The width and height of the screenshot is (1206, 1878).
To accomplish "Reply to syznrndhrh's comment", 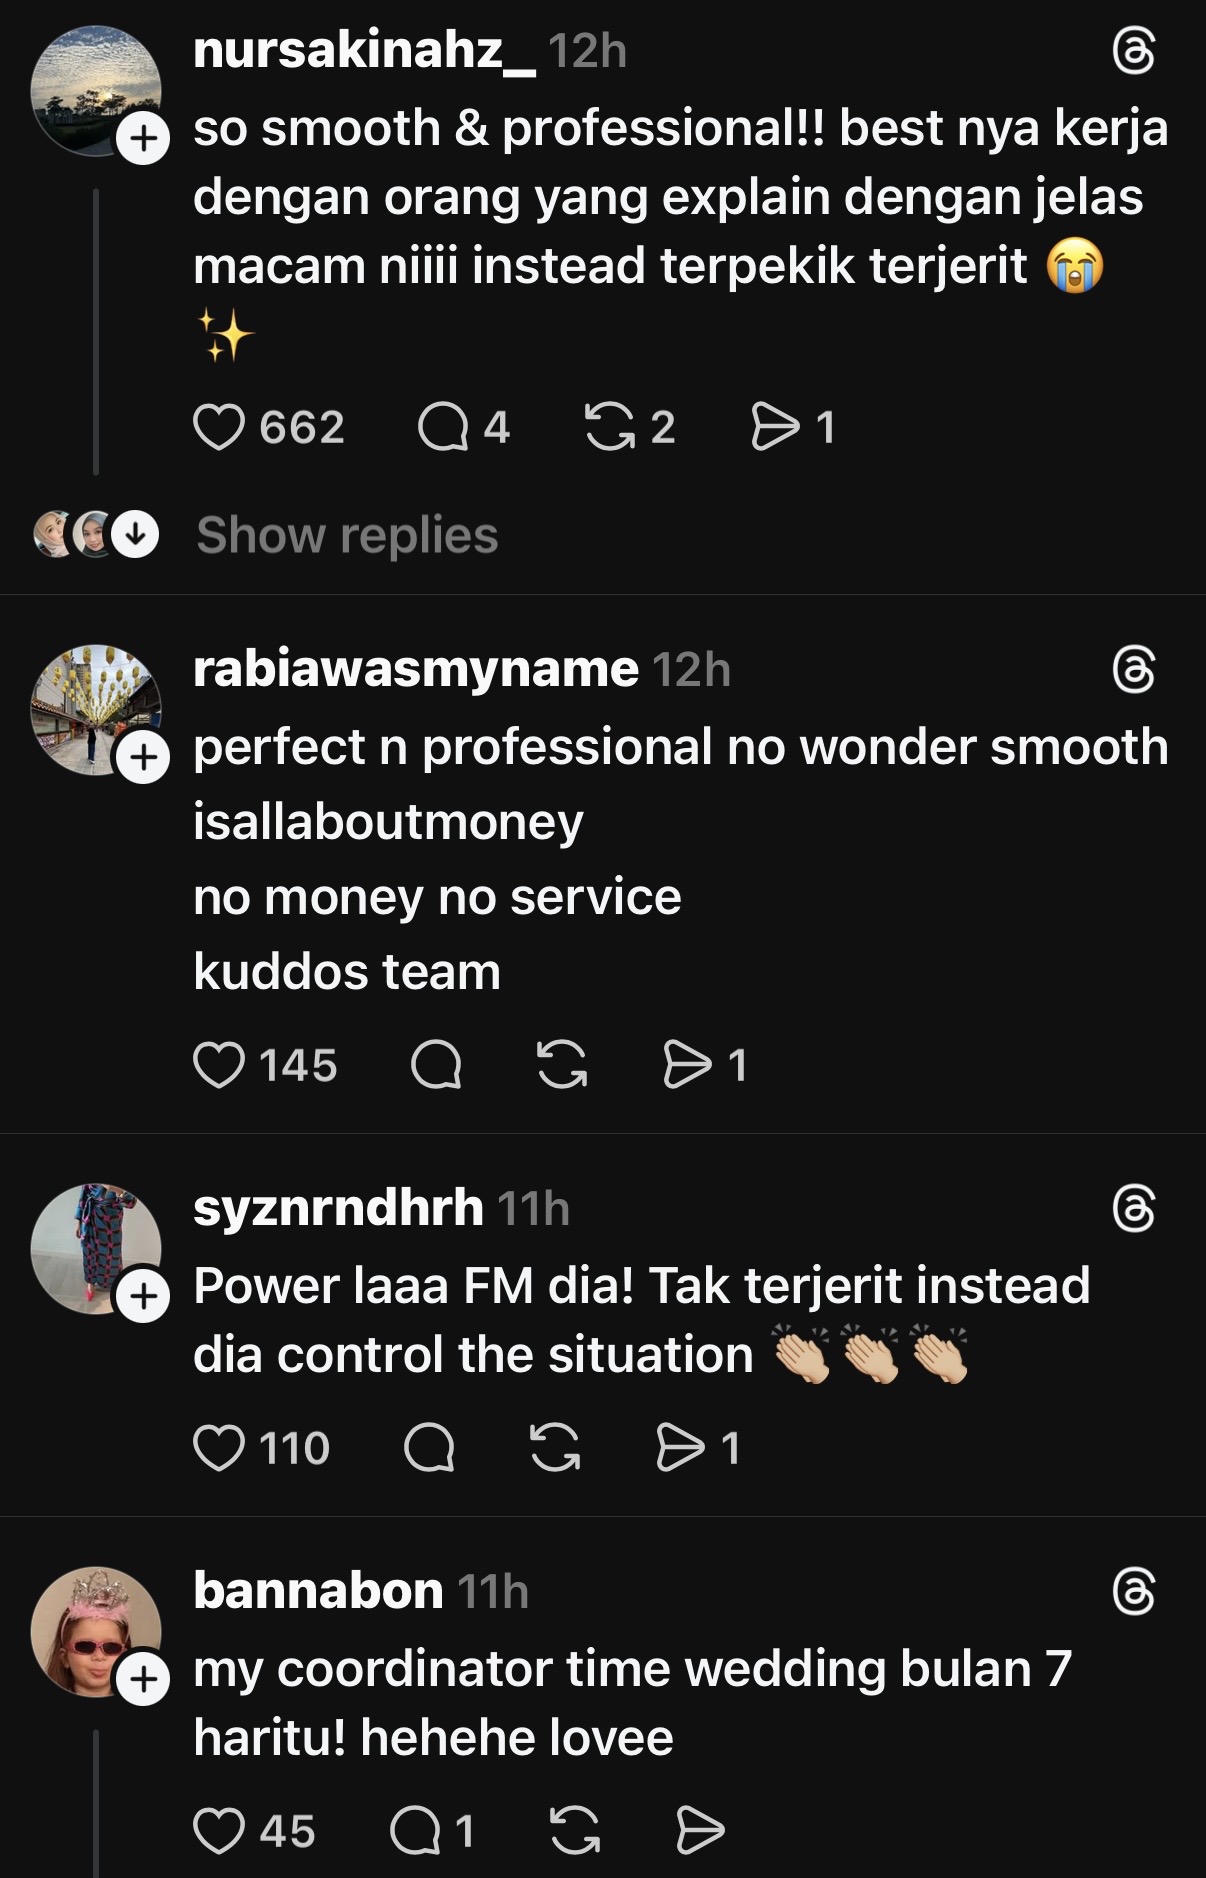I will coord(429,1448).
